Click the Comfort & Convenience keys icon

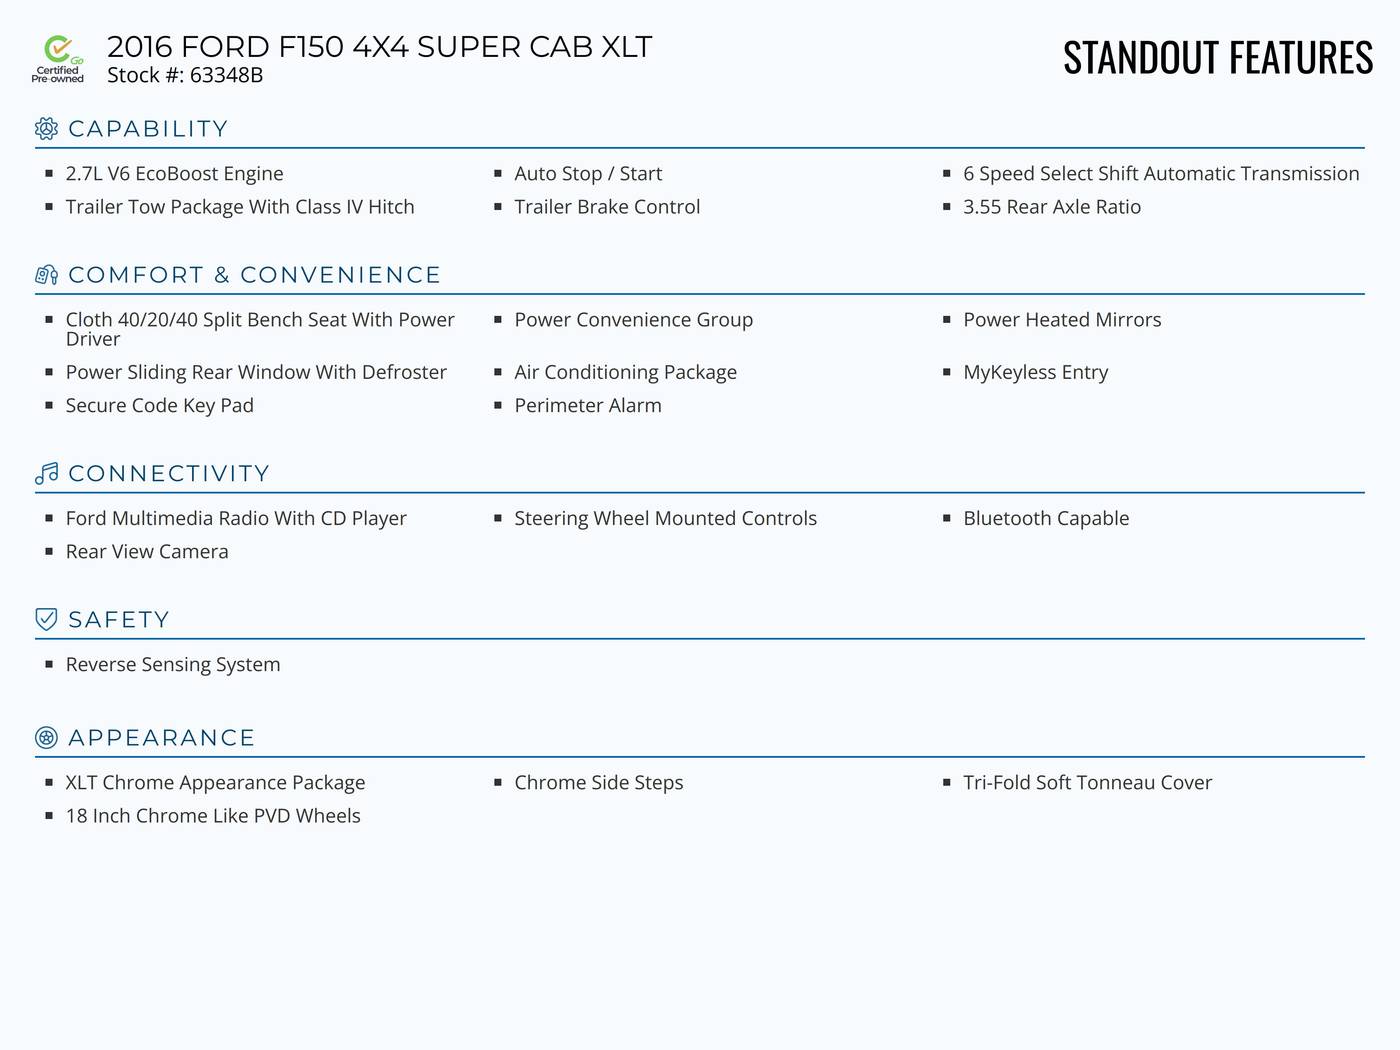pyautogui.click(x=46, y=275)
